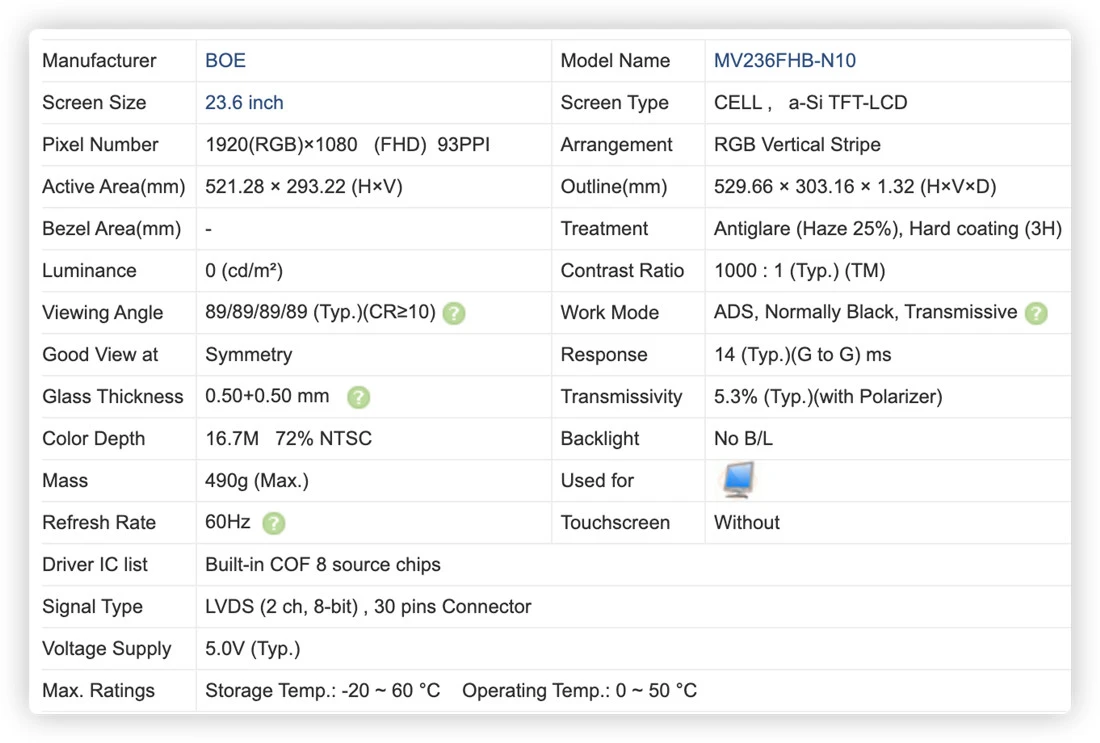
Task: Click the 'Symmetry' value in Good View at row
Action: (x=248, y=355)
